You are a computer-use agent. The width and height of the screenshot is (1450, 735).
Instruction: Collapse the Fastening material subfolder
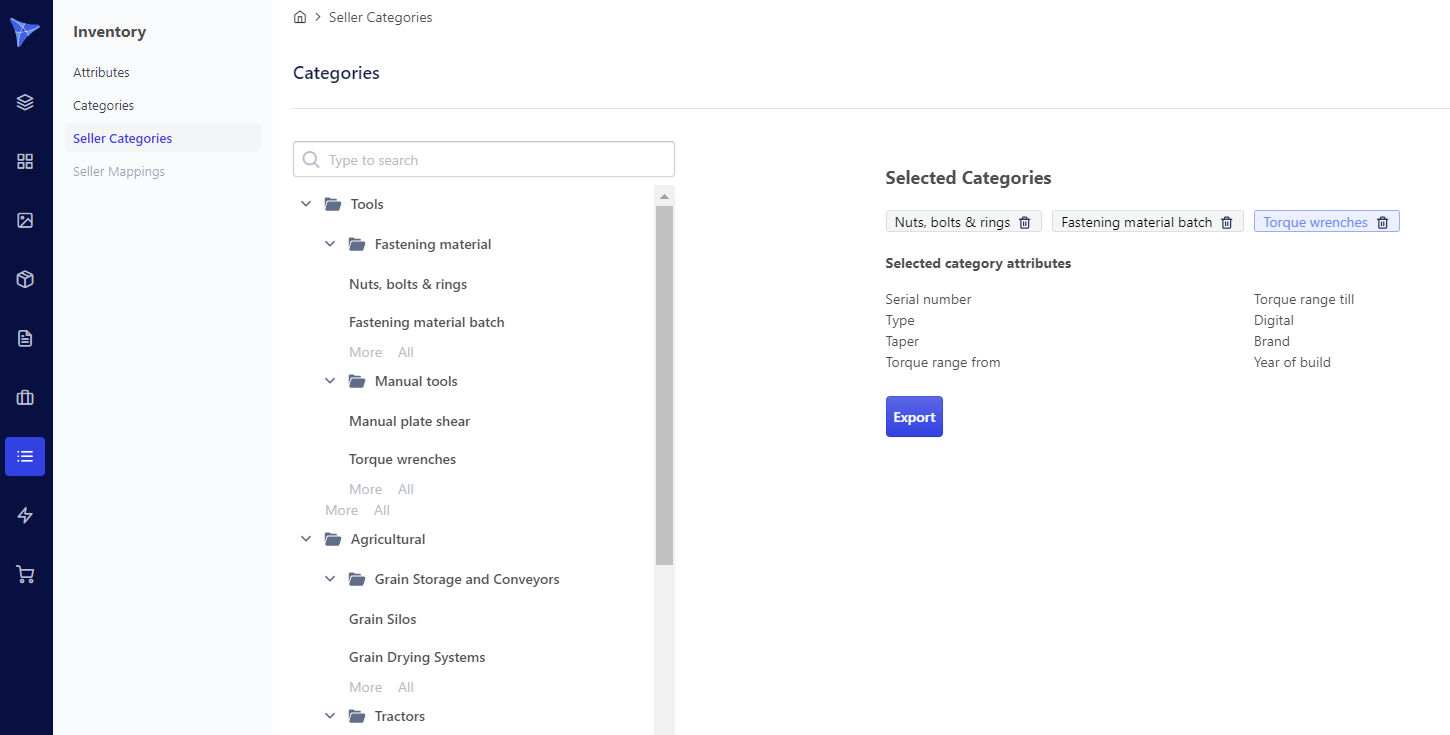pyautogui.click(x=330, y=244)
